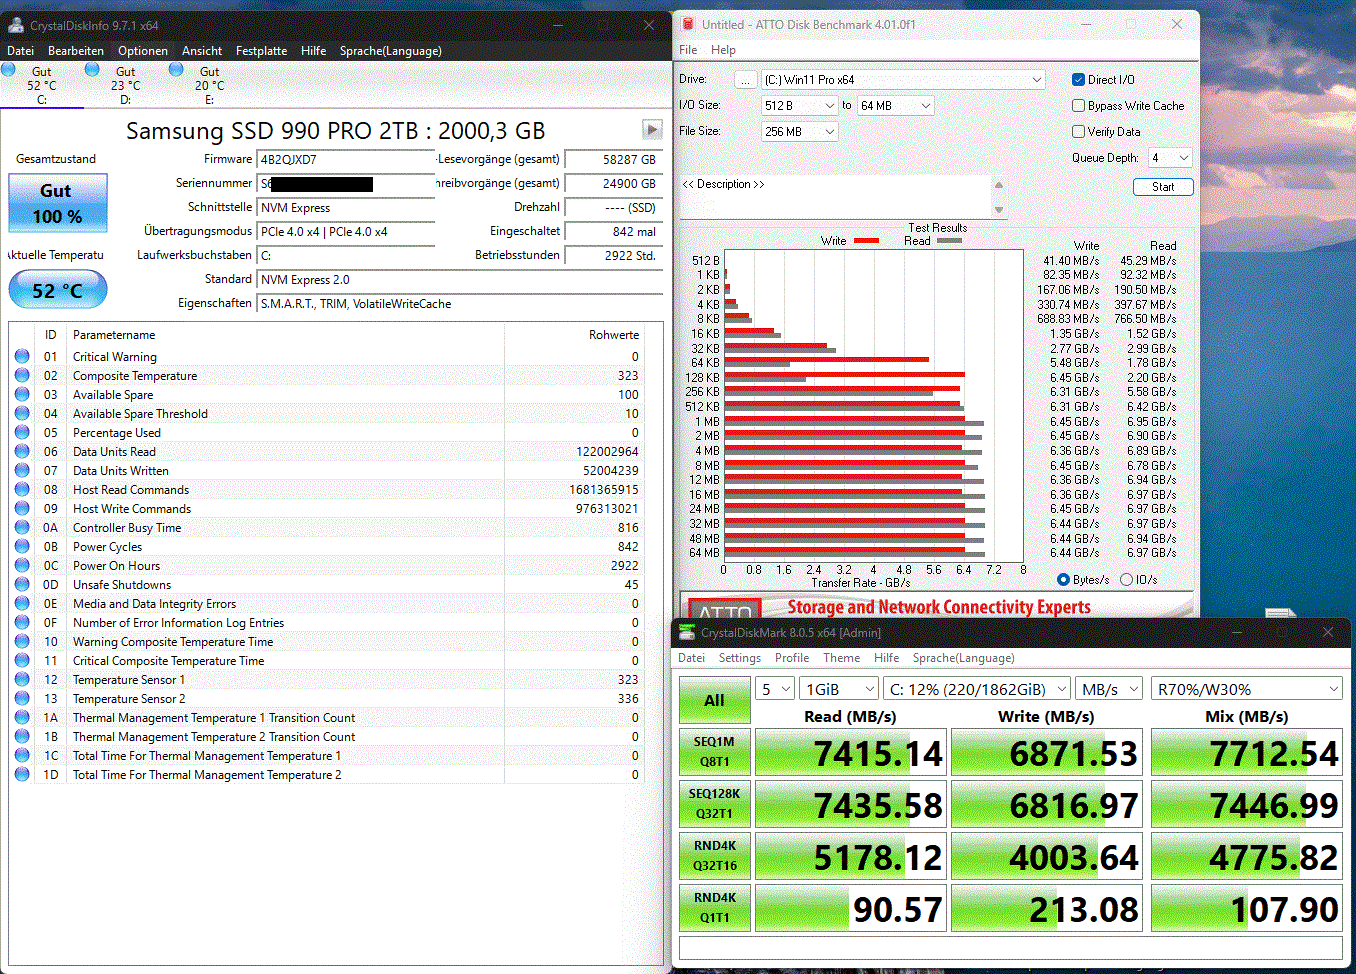This screenshot has height=974, width=1356.
Task: Click the status icon beside Percentage Used
Action: pos(22,432)
